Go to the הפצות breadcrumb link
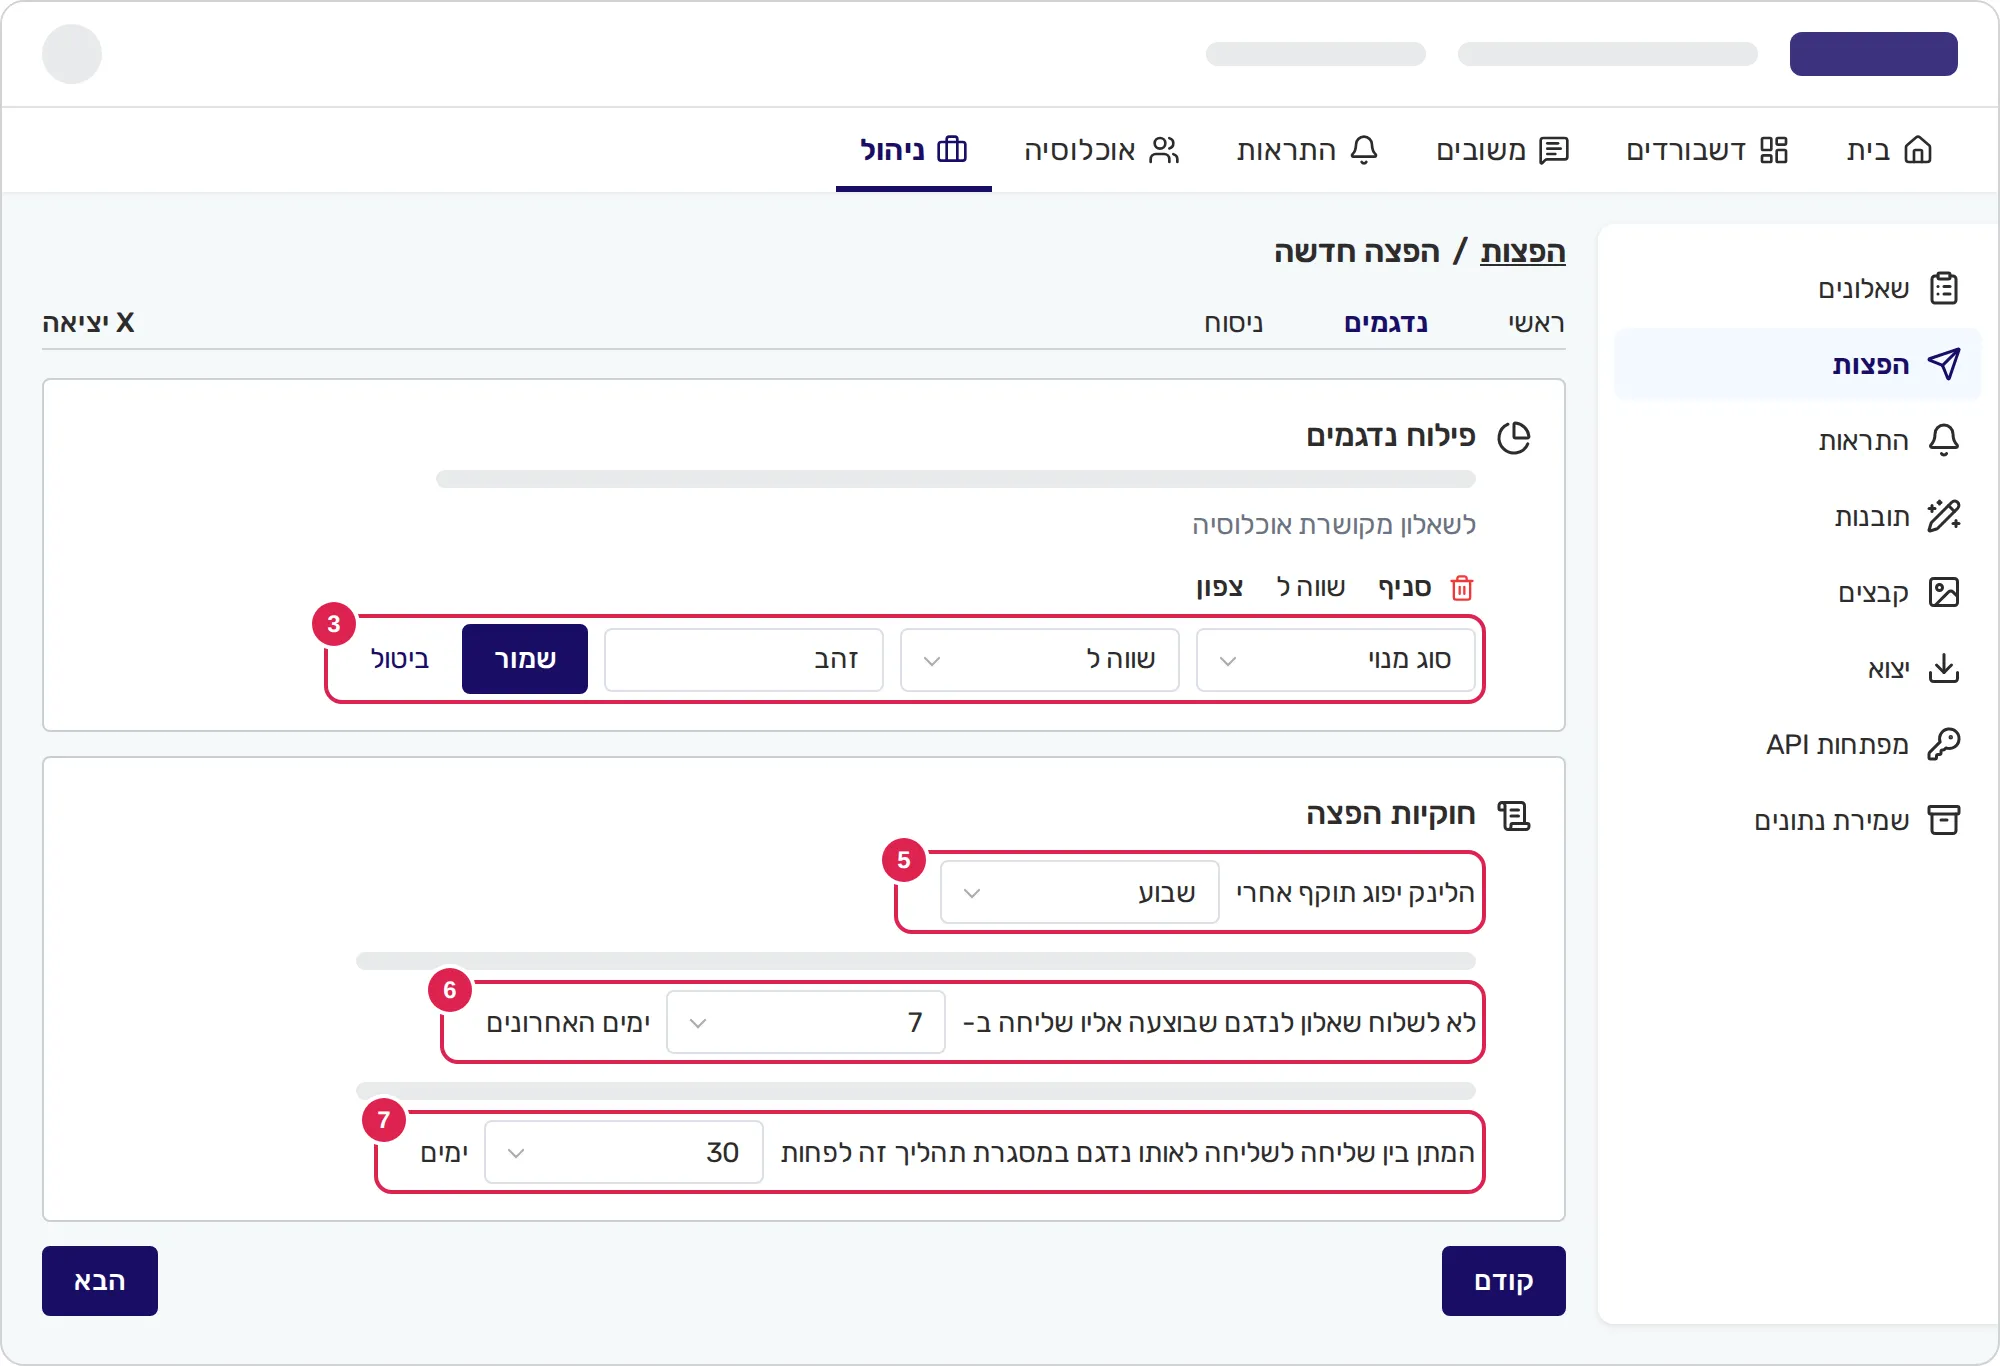This screenshot has width=2000, height=1366. (x=1522, y=252)
